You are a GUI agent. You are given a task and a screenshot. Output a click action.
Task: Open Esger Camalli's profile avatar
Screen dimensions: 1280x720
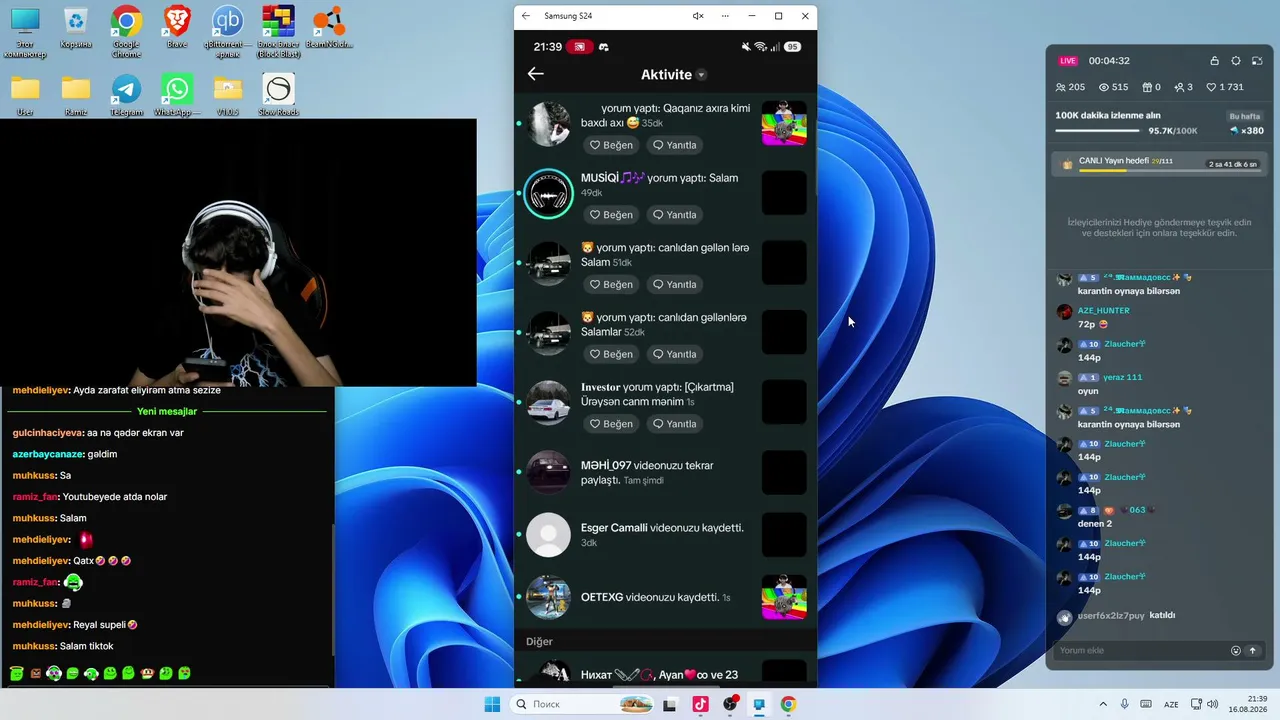point(548,535)
